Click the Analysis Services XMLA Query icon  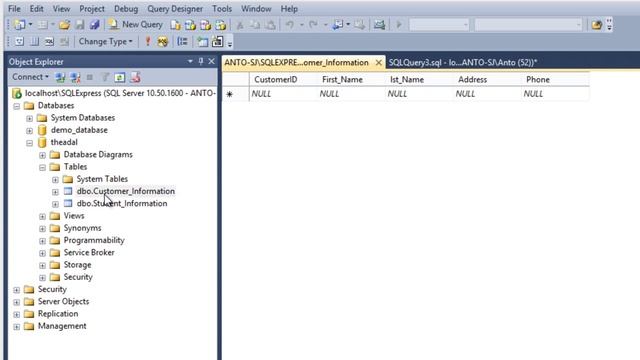221,25
